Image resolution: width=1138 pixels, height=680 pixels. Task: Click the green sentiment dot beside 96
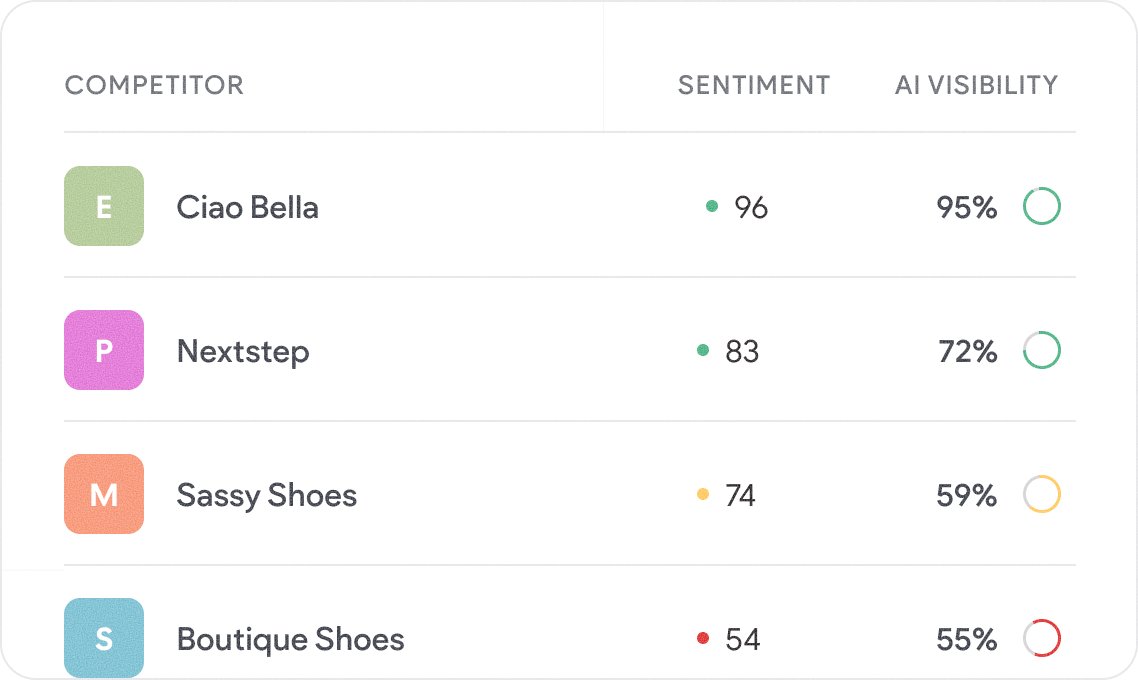click(x=712, y=206)
